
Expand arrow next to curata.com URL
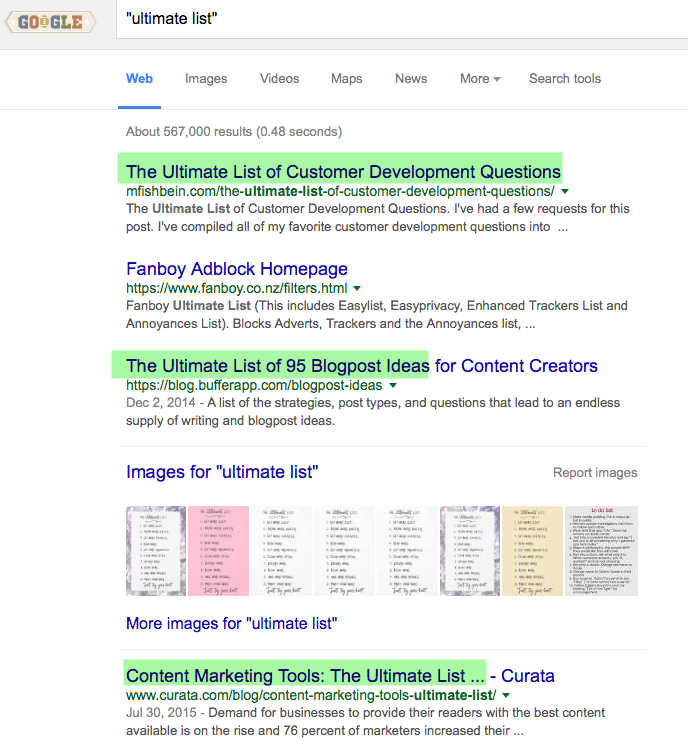[507, 695]
